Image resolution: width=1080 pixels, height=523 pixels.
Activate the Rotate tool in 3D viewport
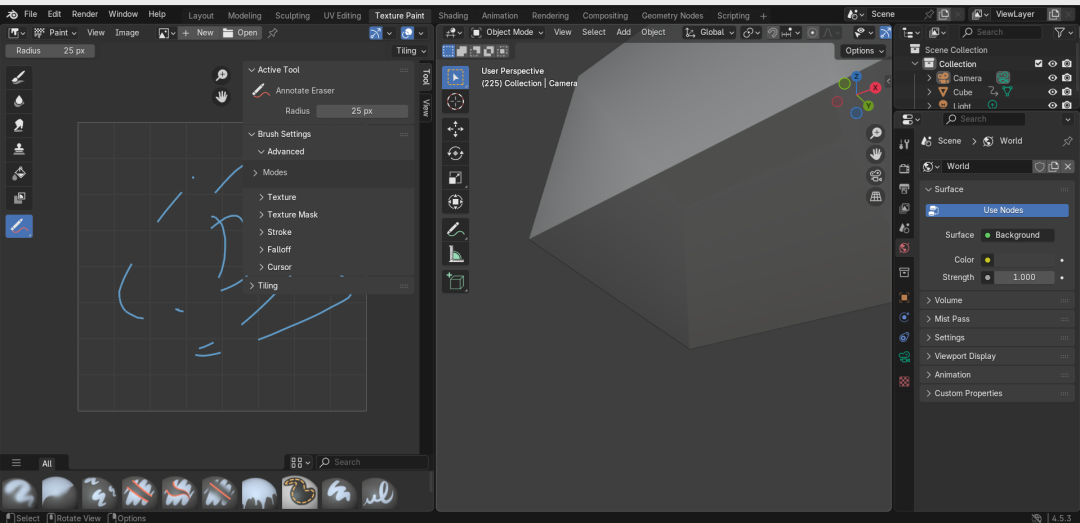455,154
